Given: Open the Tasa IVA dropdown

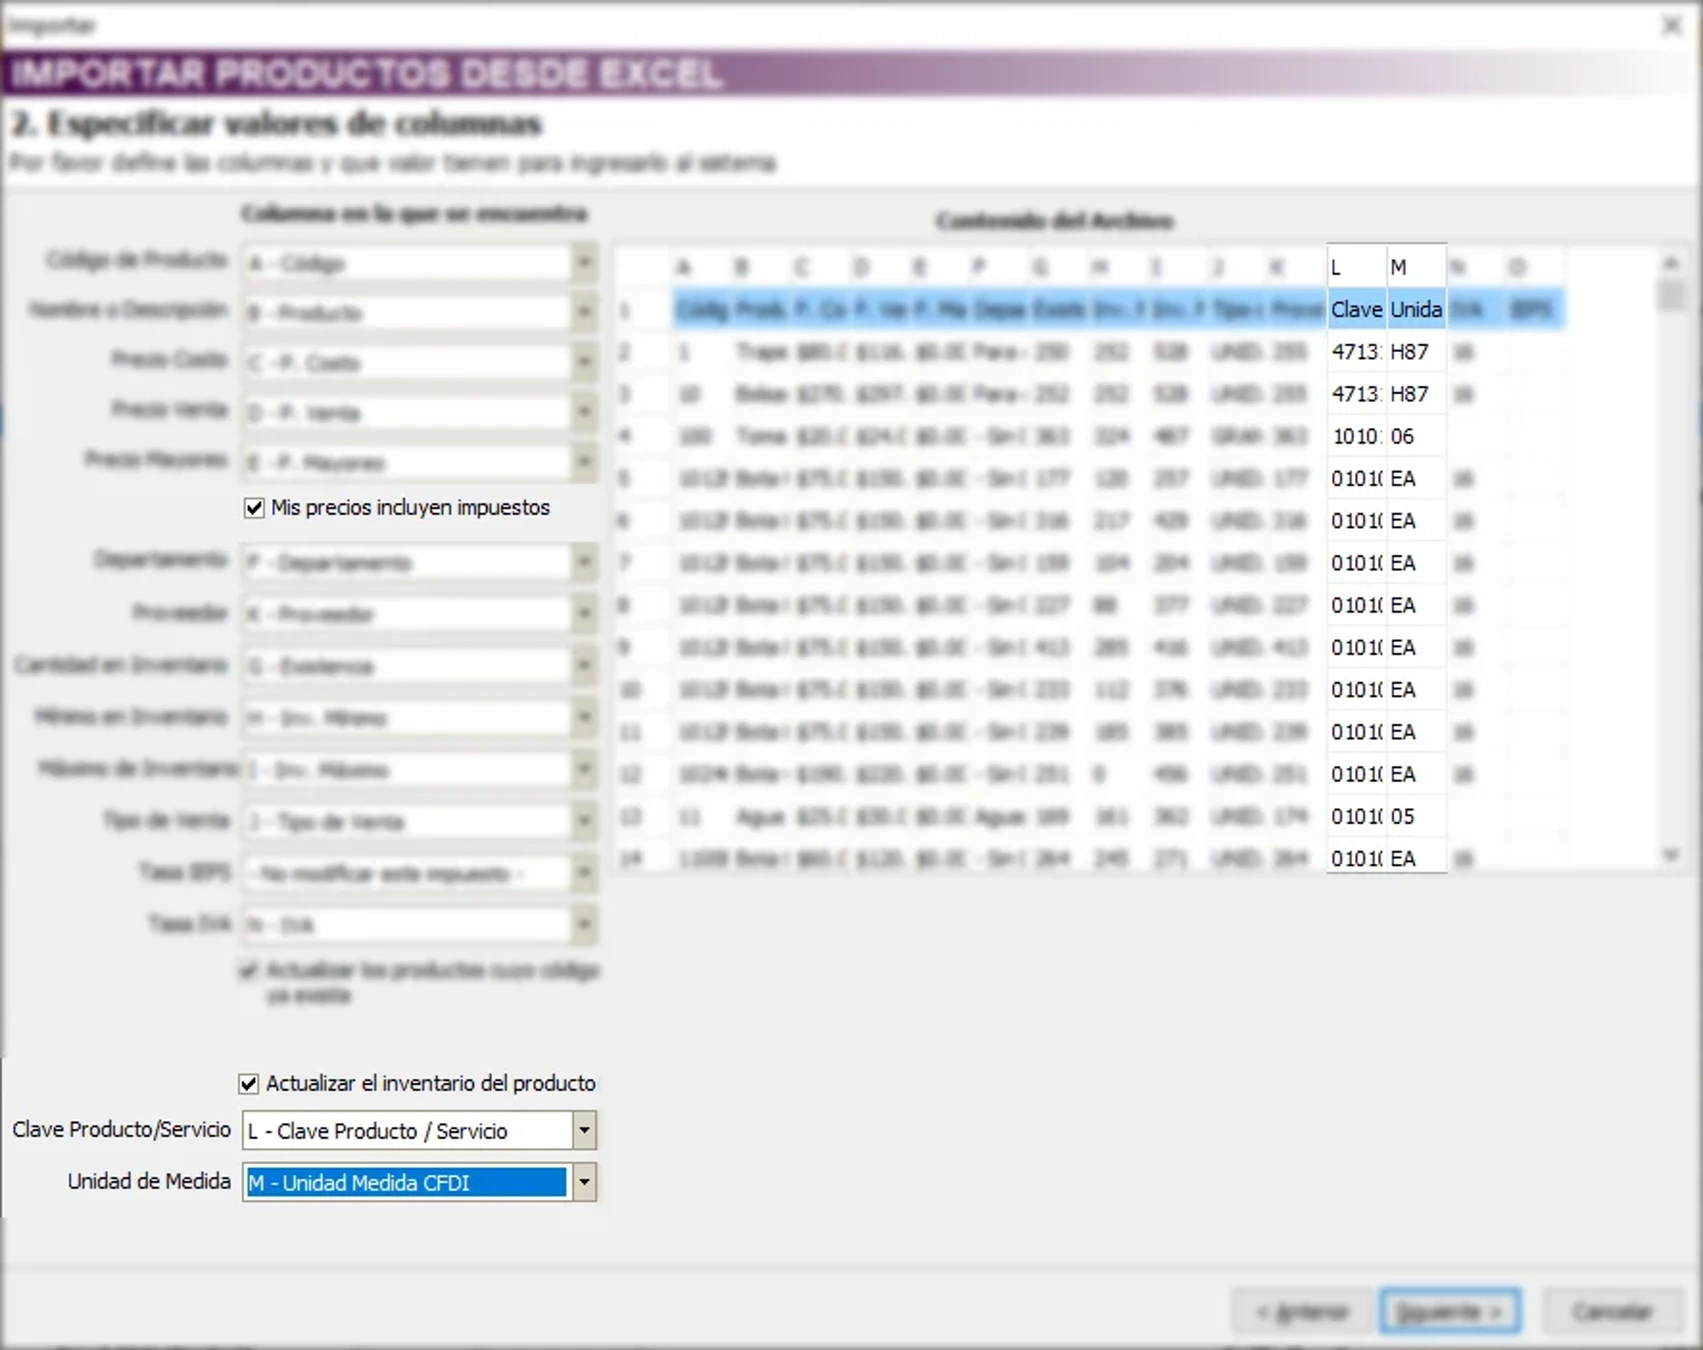Looking at the screenshot, I should click(585, 925).
